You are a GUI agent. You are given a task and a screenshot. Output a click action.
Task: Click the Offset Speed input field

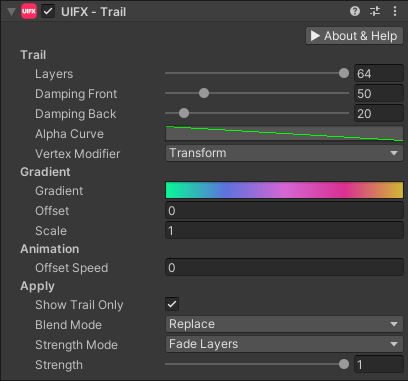(284, 267)
